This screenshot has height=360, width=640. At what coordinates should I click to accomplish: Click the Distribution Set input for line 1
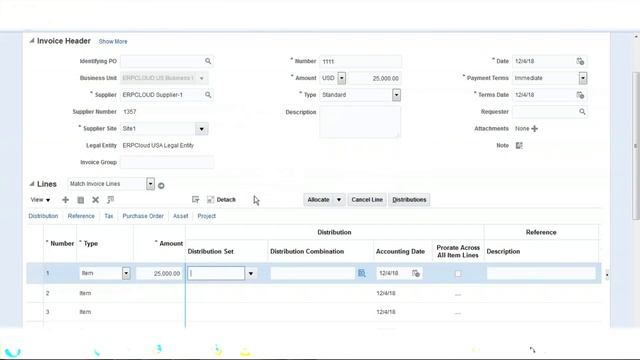tap(216, 273)
